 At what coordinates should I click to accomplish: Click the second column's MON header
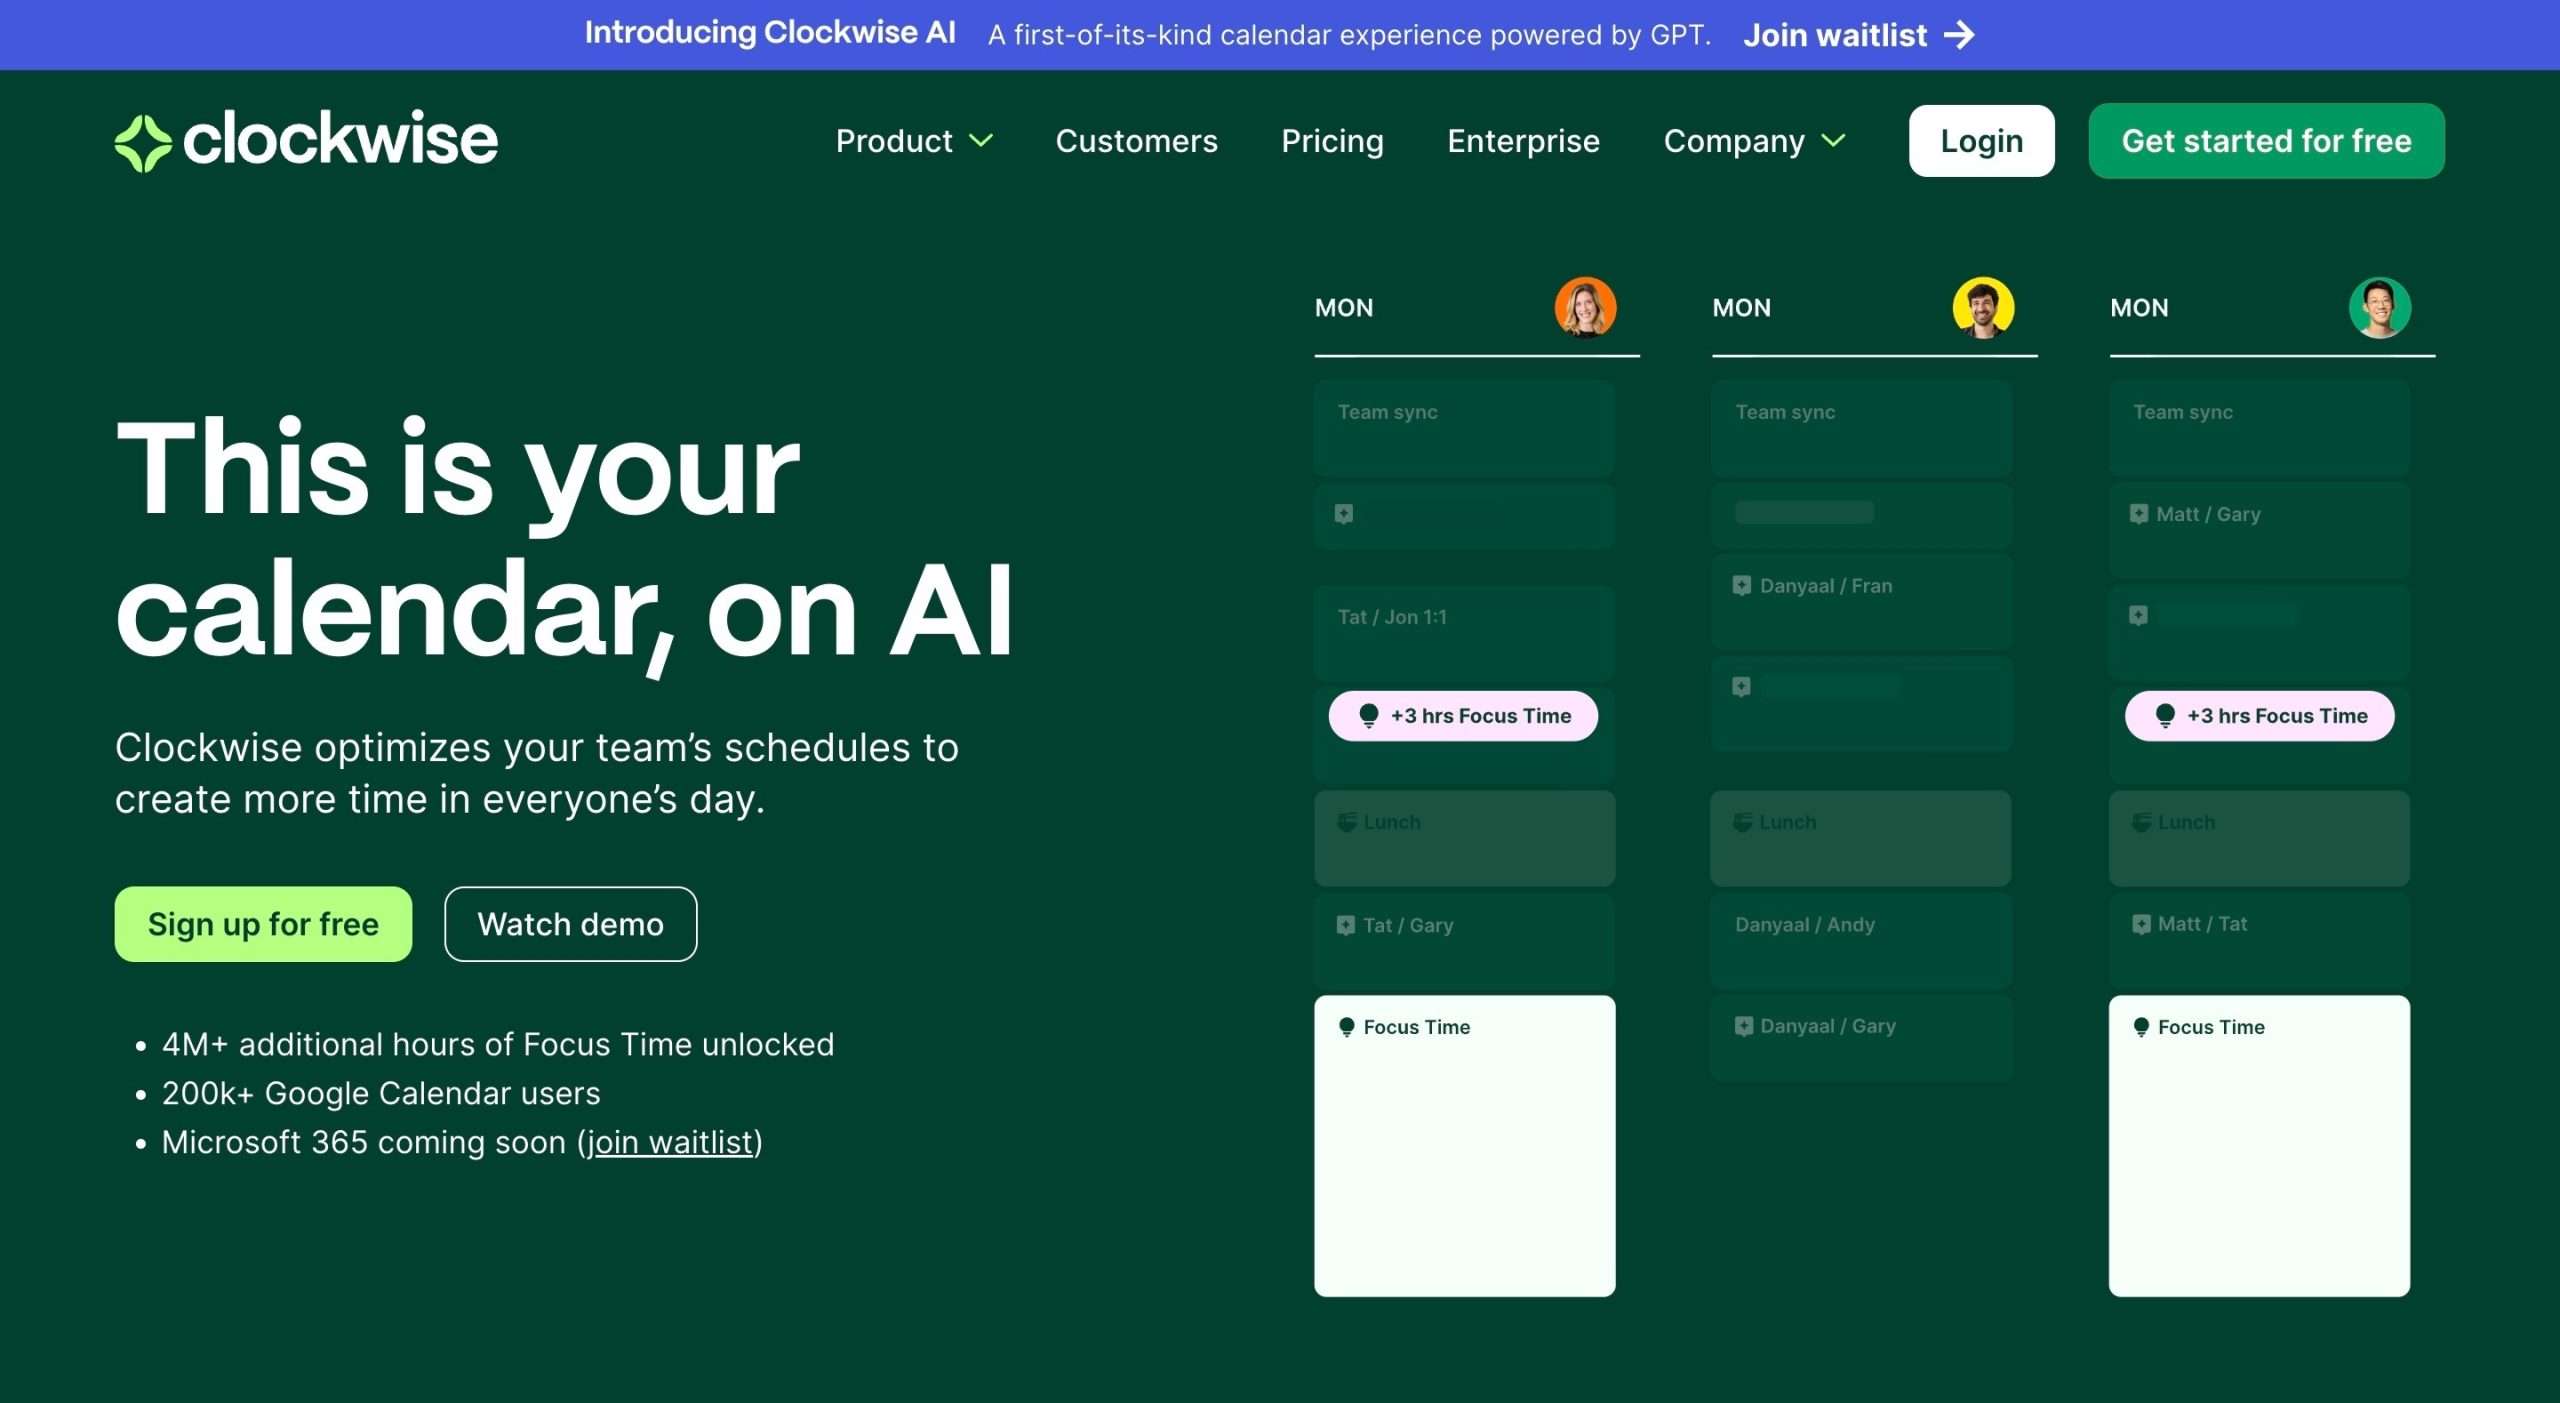click(x=1741, y=308)
